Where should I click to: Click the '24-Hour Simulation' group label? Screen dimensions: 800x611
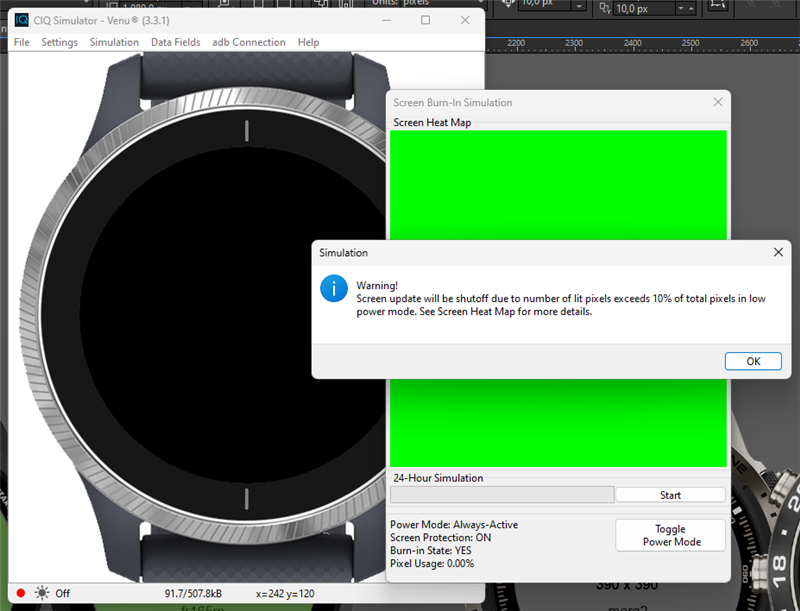[x=438, y=478]
